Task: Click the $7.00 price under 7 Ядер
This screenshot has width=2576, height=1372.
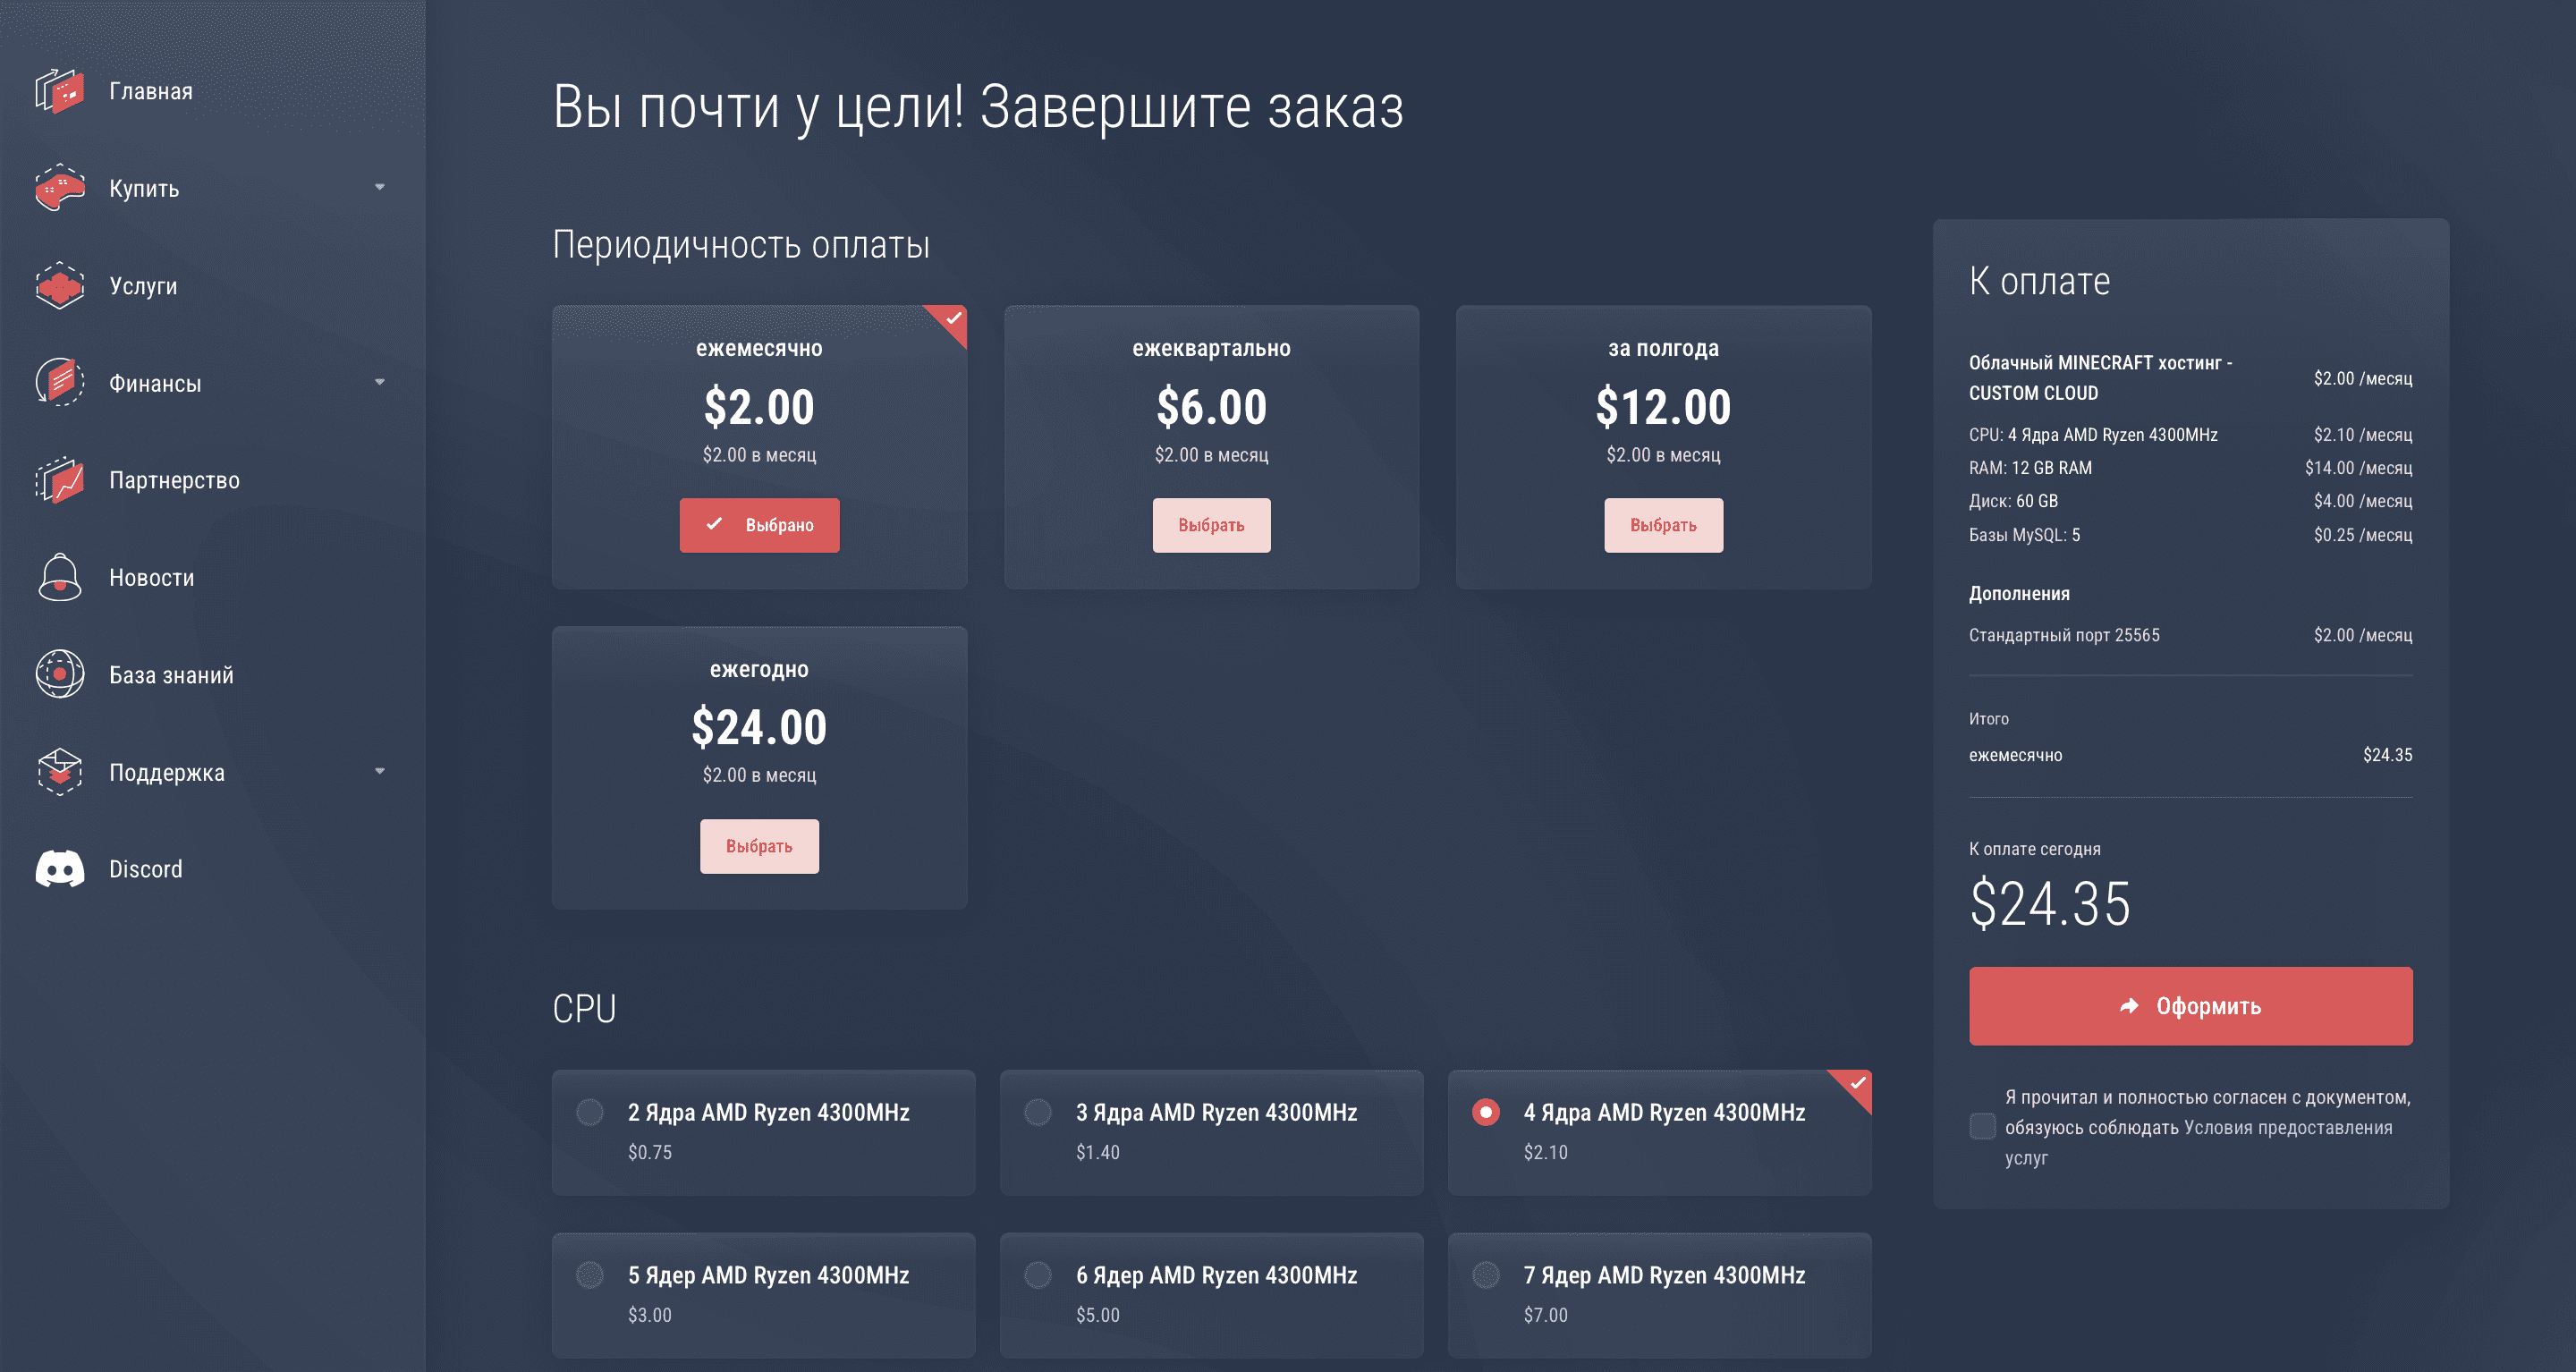Action: [x=1545, y=1315]
